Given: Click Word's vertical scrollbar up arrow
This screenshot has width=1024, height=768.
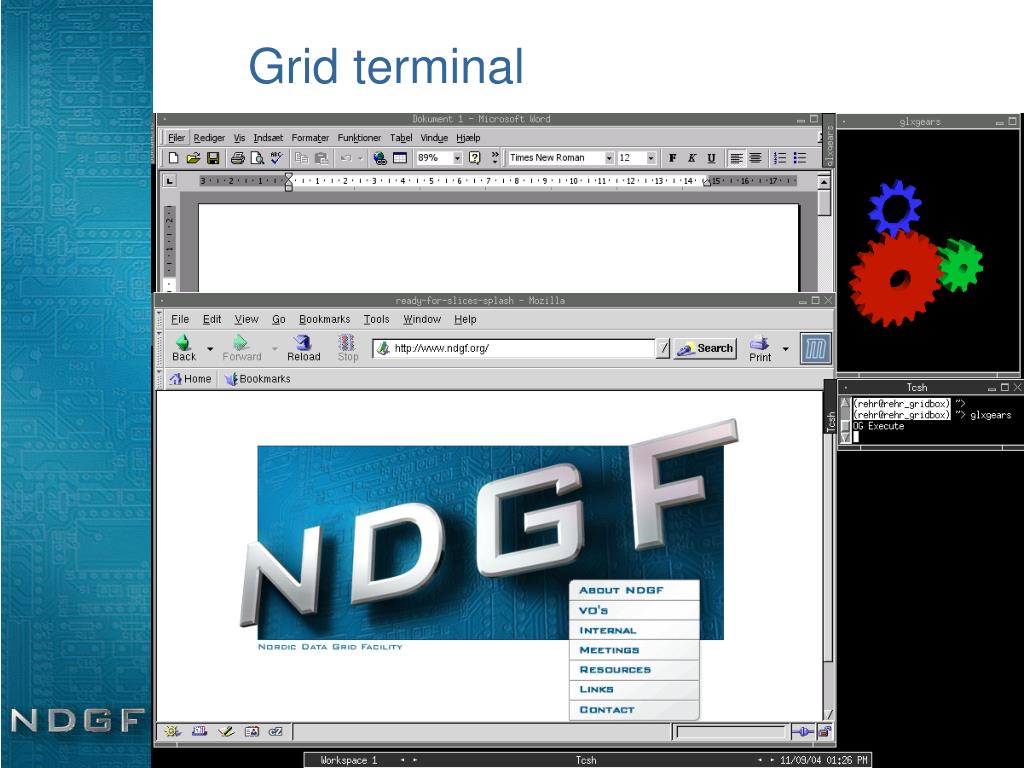Looking at the screenshot, I should [824, 182].
